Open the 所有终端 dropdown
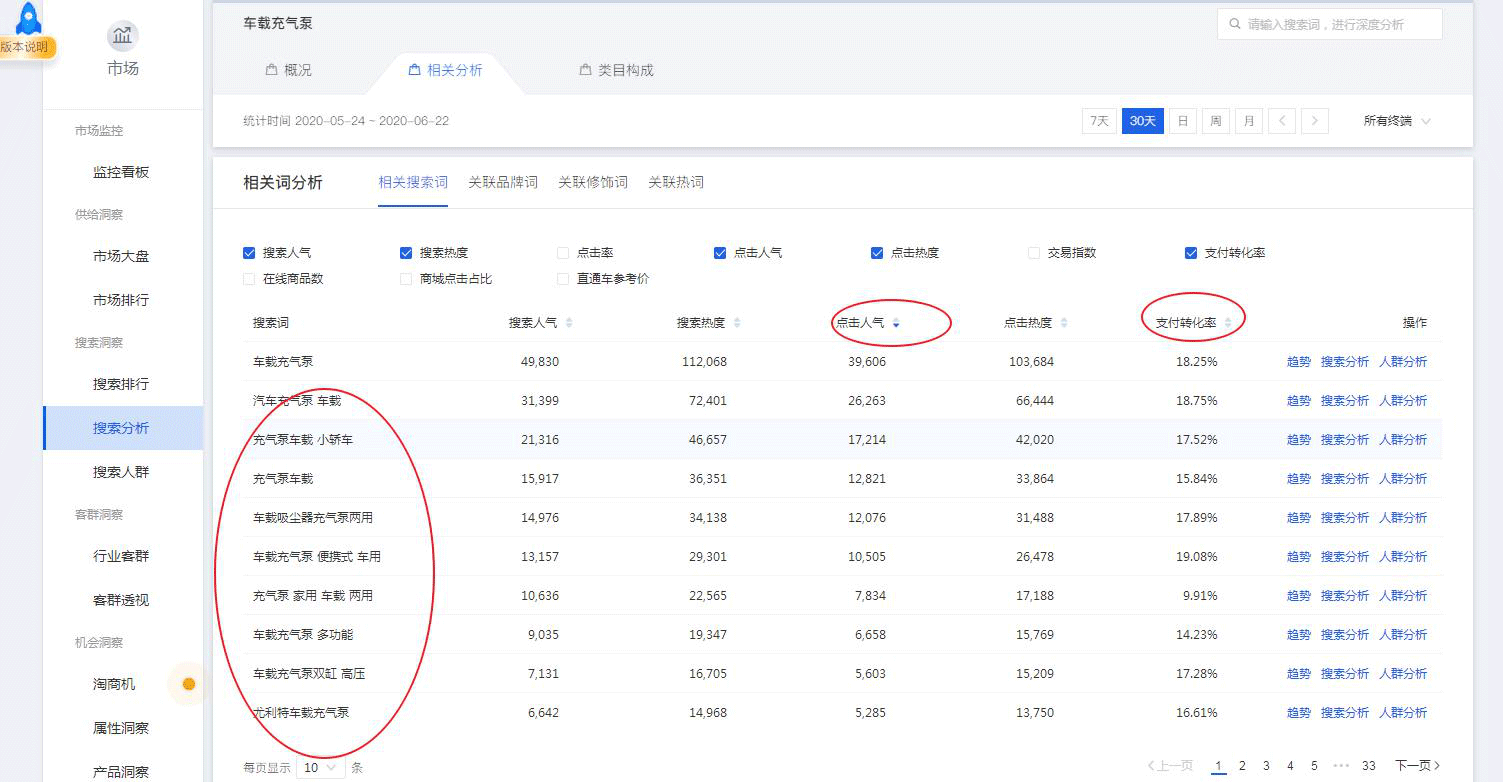 tap(1397, 121)
